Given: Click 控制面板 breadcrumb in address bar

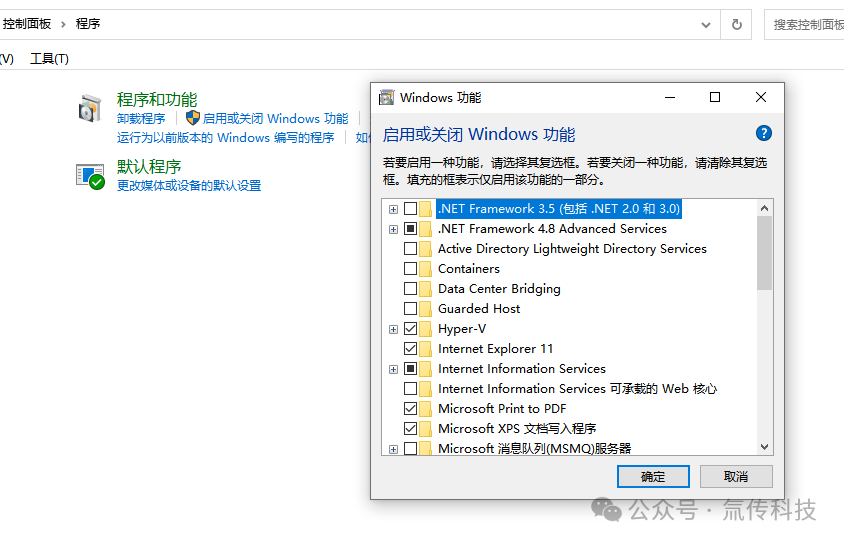Looking at the screenshot, I should (x=27, y=24).
